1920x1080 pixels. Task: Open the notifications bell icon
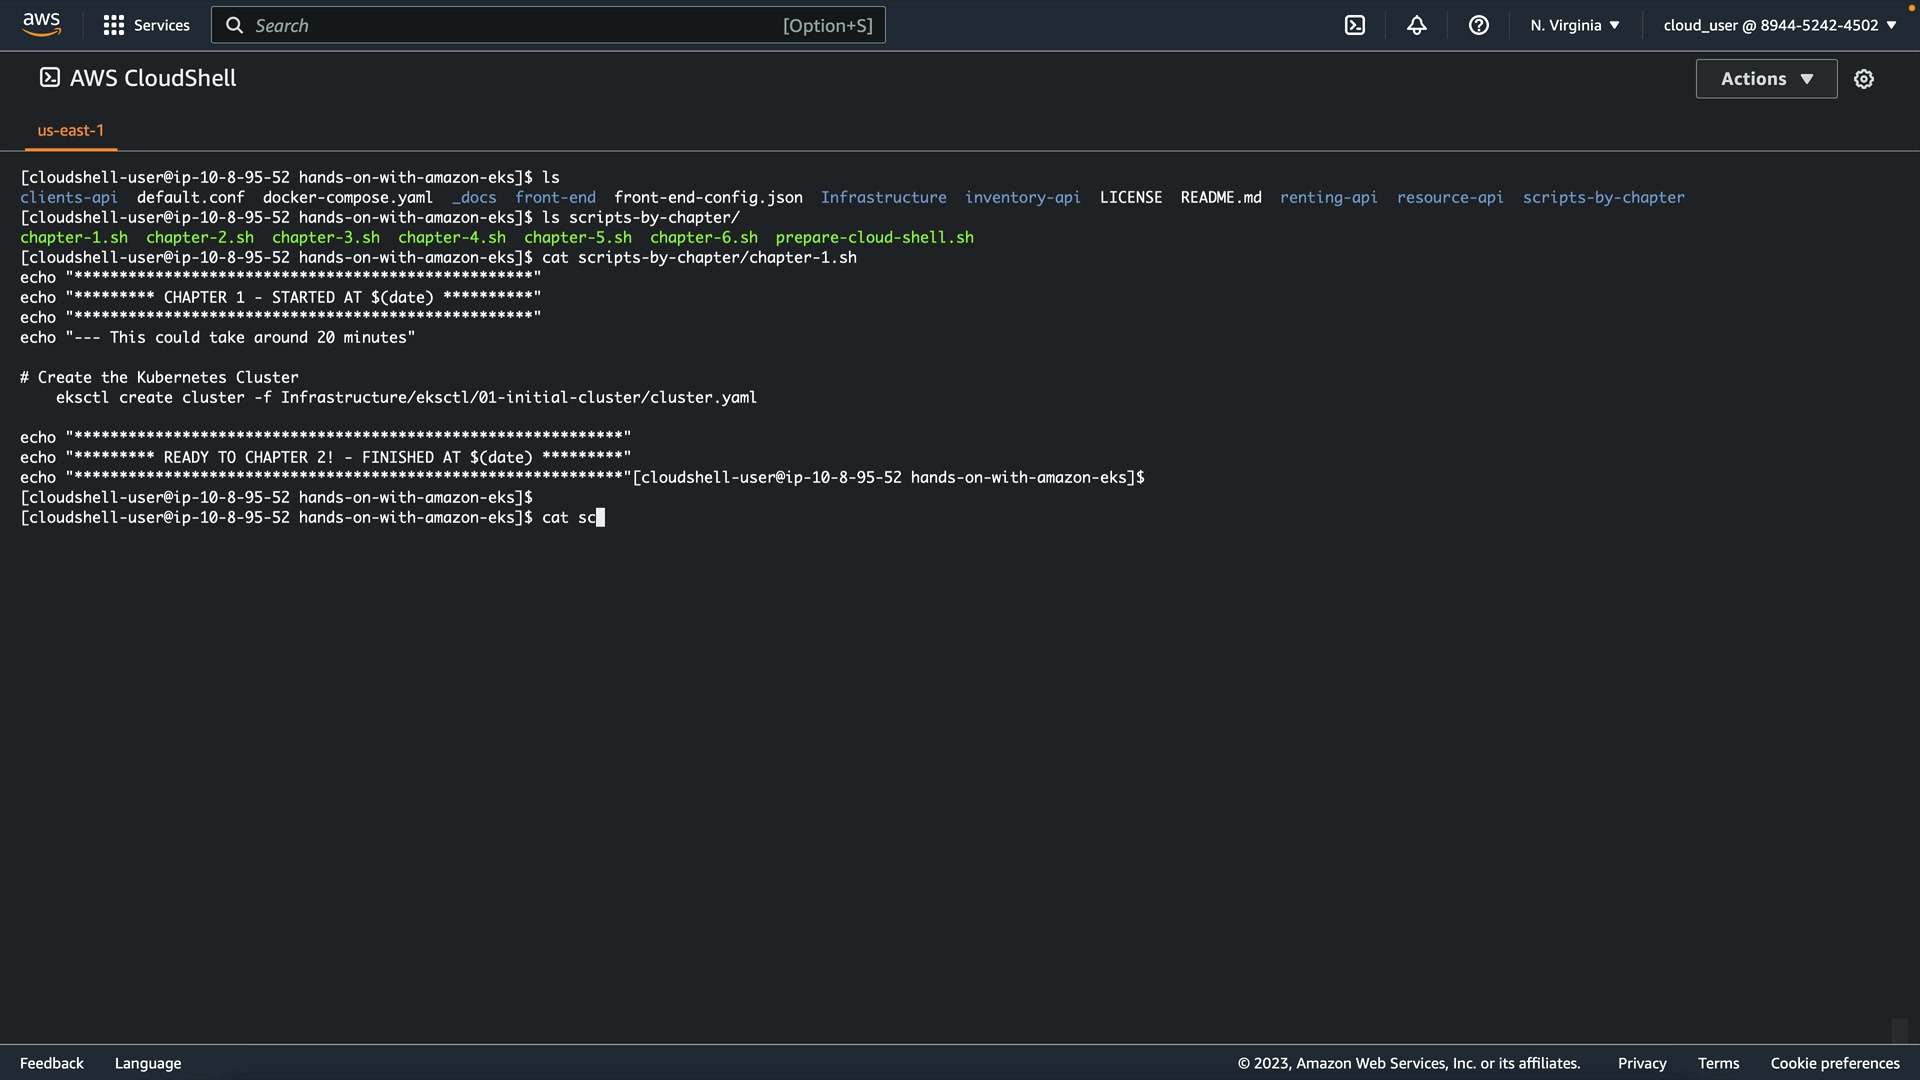[x=1417, y=25]
